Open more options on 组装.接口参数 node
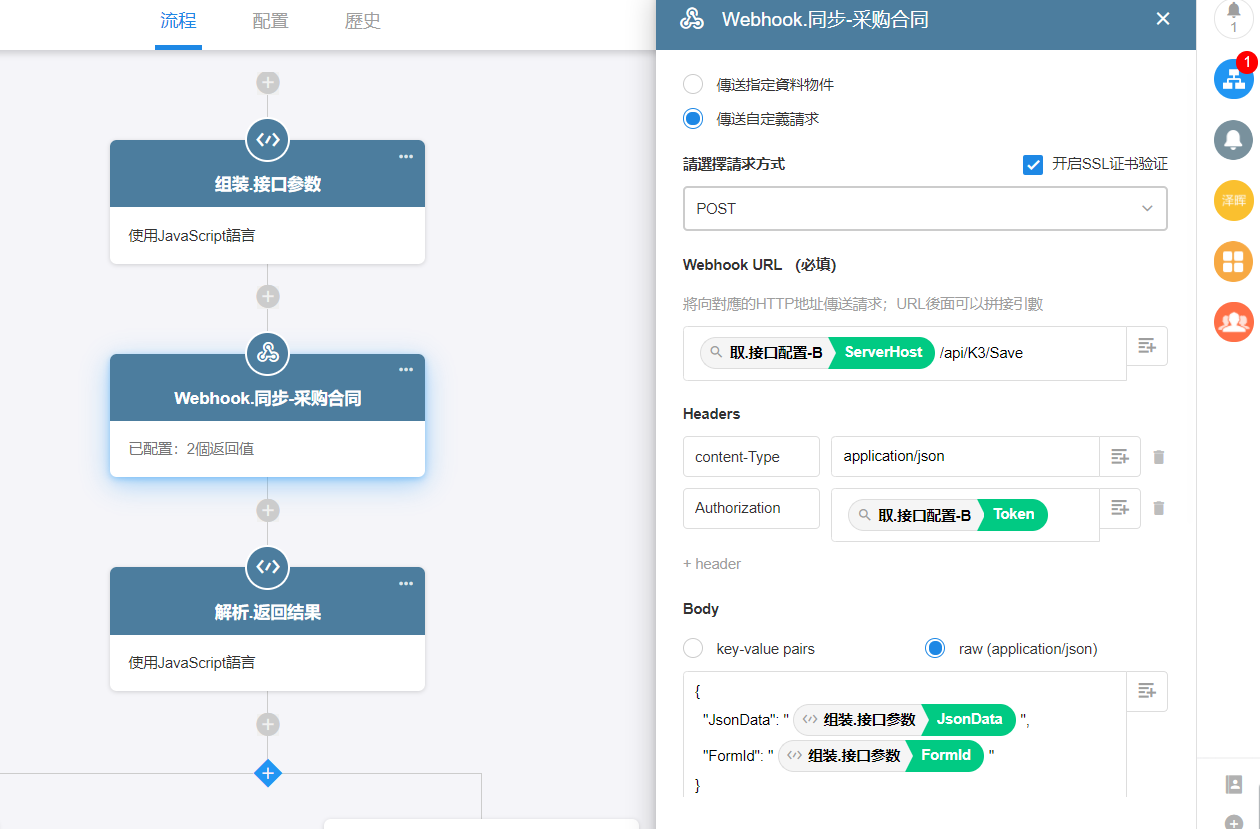1260x829 pixels. coord(406,156)
